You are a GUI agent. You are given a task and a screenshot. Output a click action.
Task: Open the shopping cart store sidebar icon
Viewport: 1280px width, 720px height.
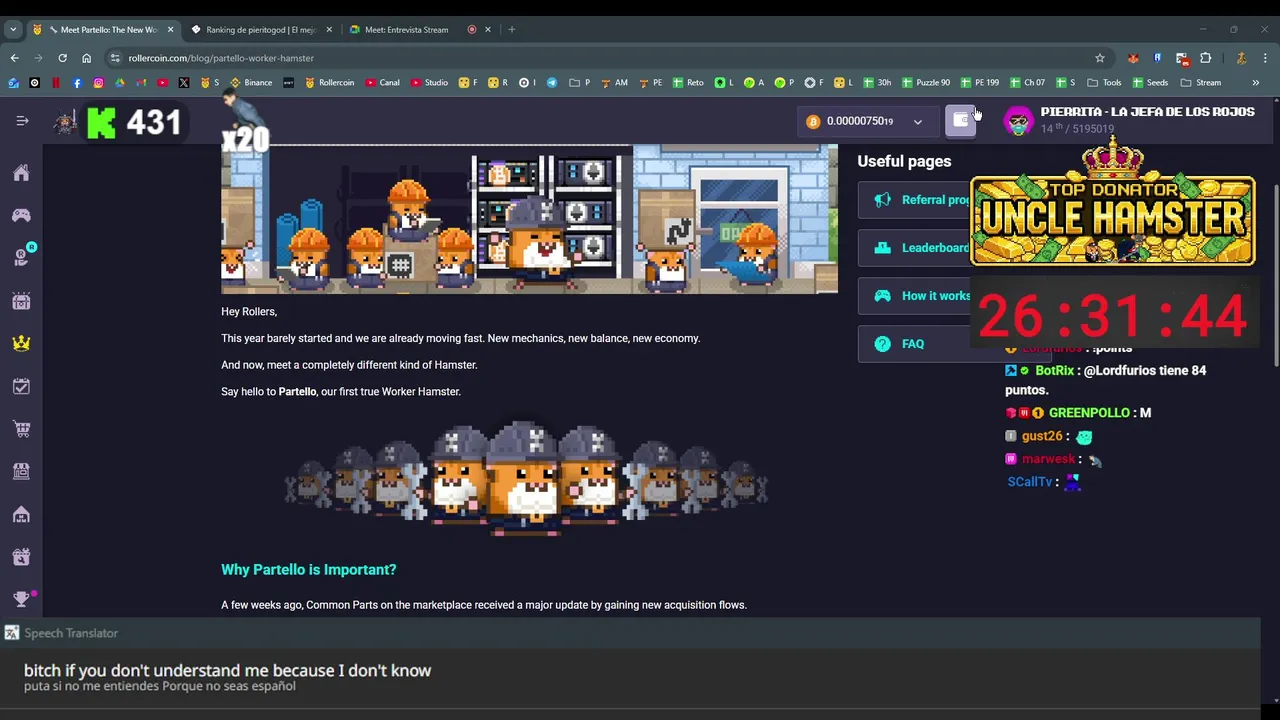(x=21, y=429)
